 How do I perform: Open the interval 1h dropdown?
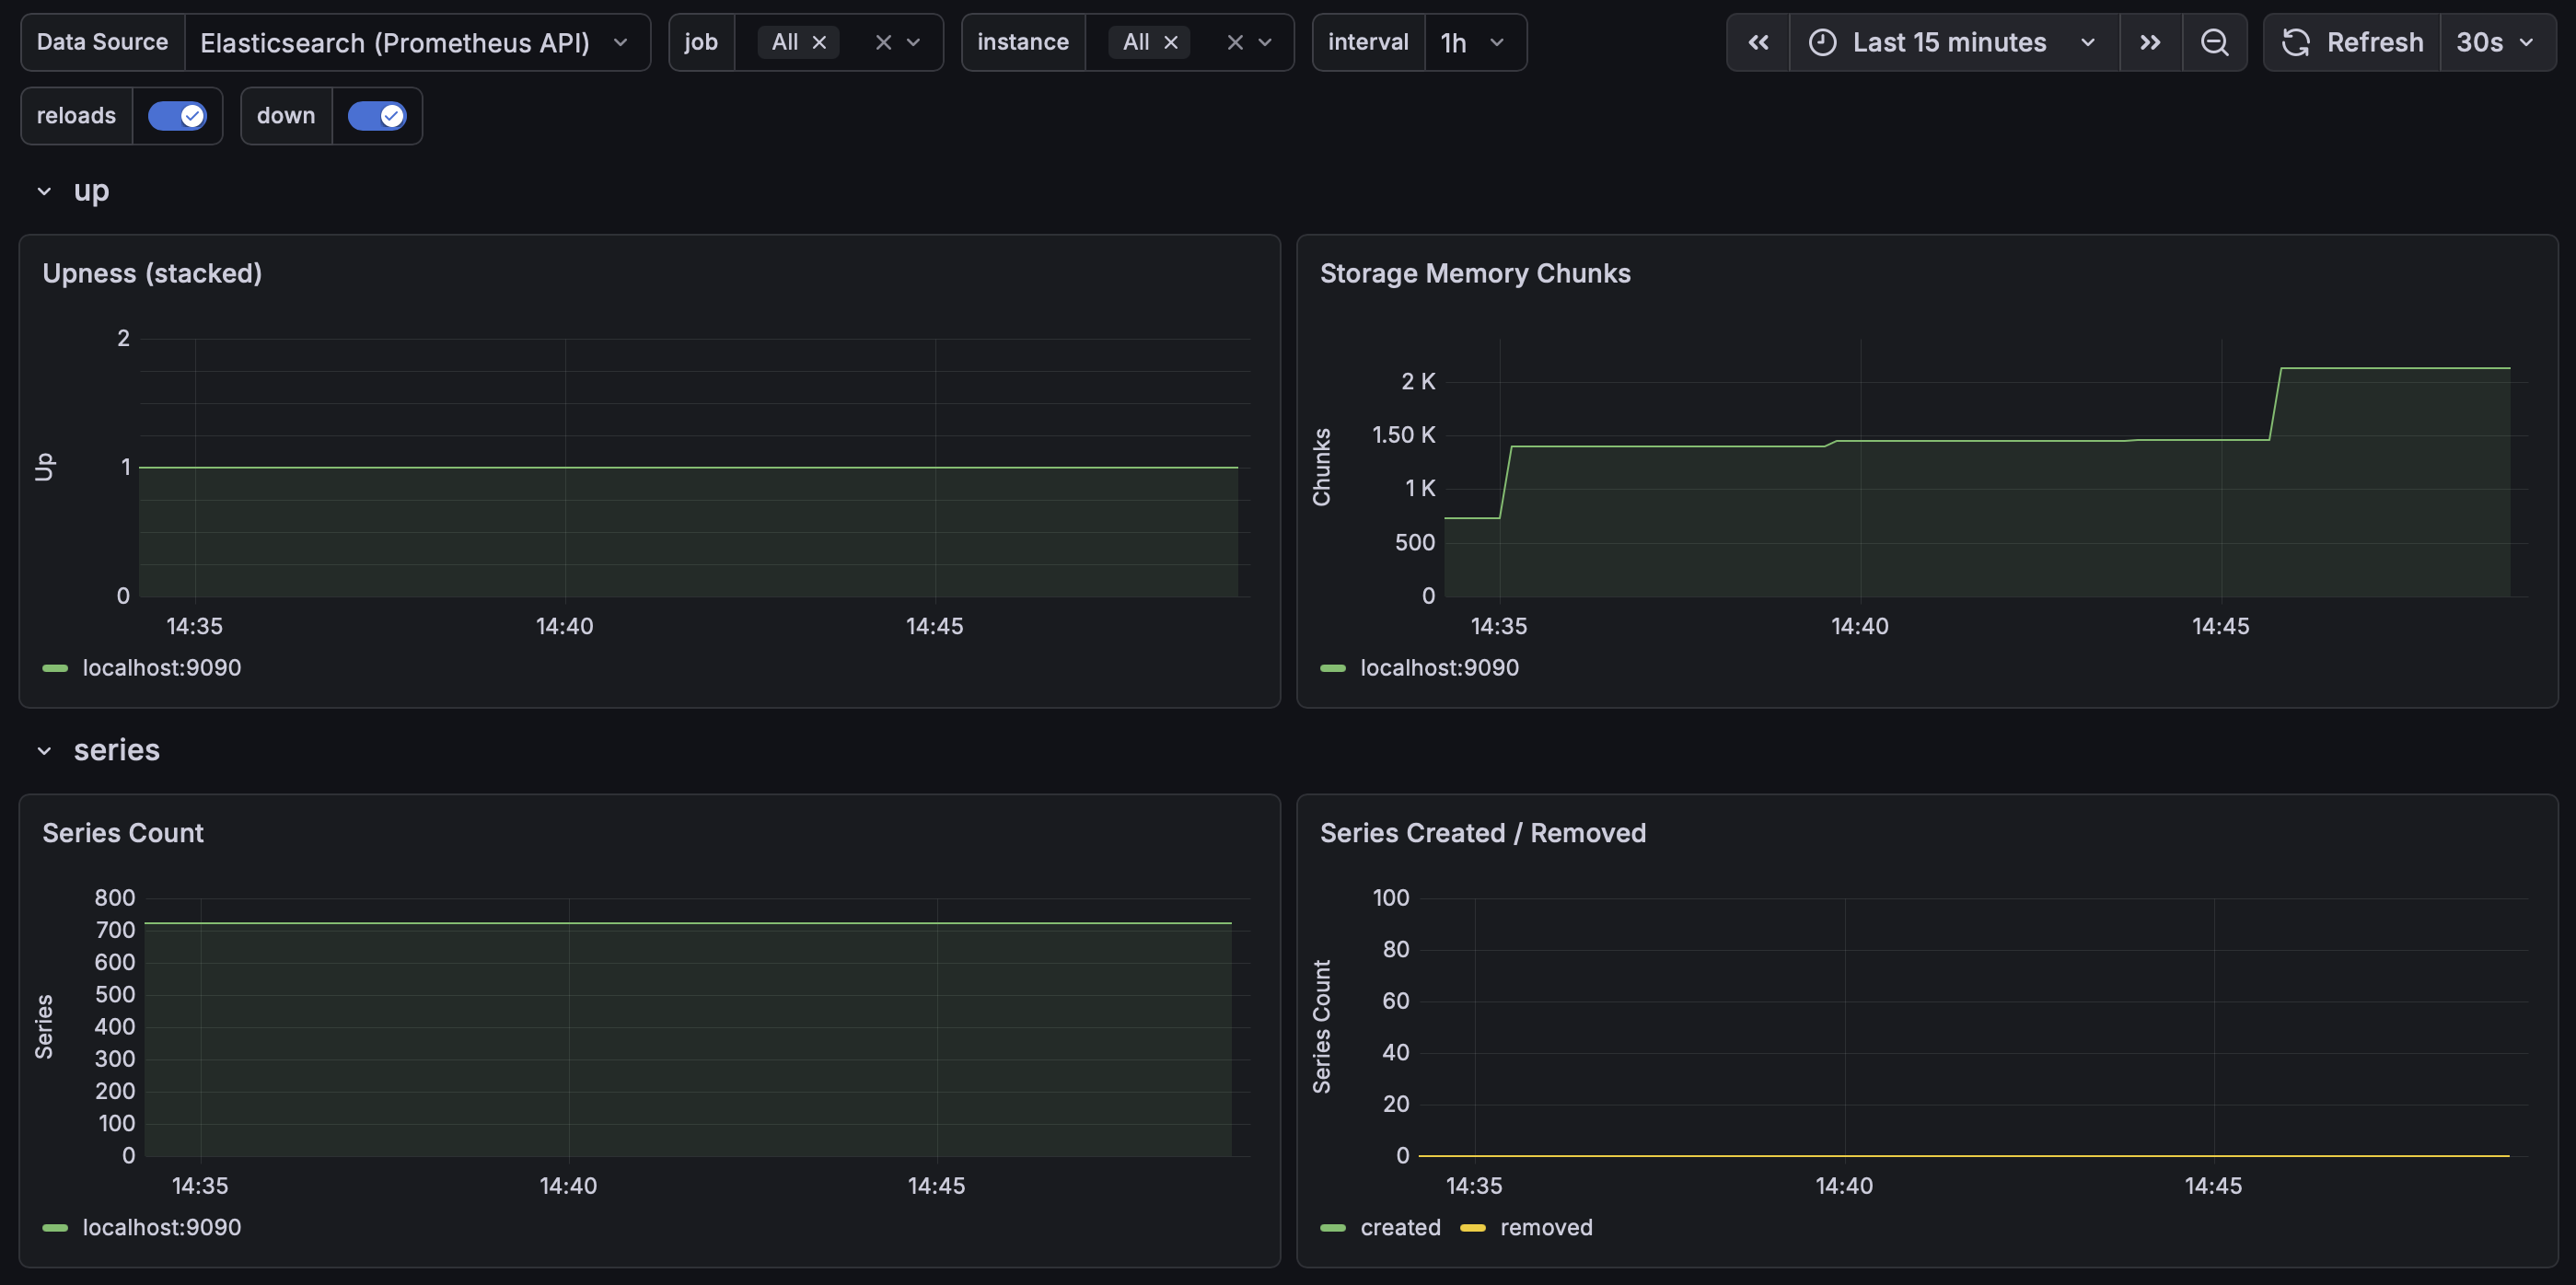1474,42
